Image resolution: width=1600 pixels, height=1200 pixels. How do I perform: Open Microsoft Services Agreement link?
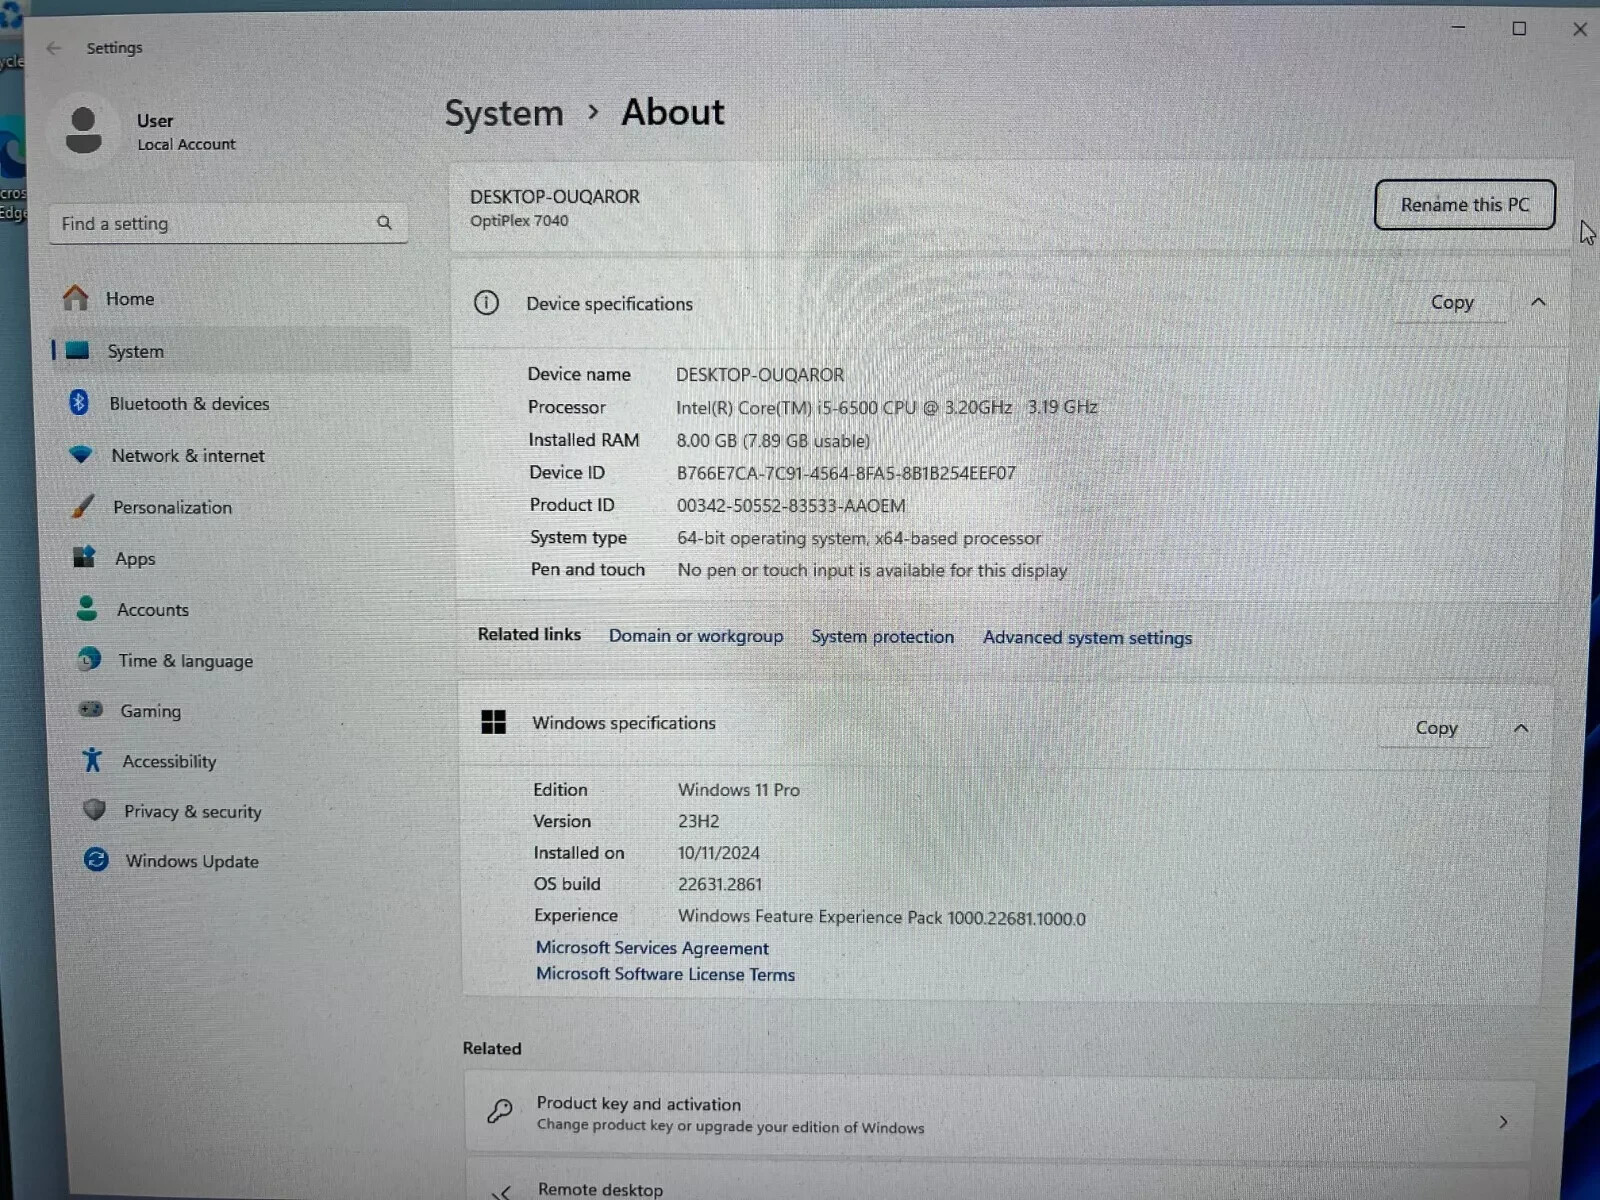tap(652, 947)
